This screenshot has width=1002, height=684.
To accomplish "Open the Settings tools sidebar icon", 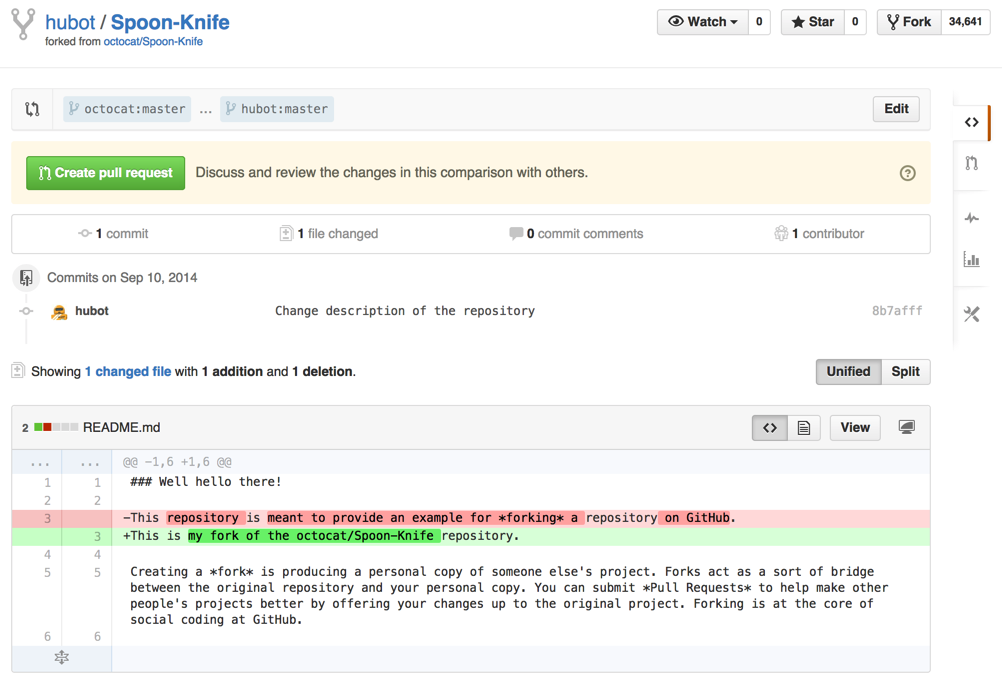I will (971, 314).
